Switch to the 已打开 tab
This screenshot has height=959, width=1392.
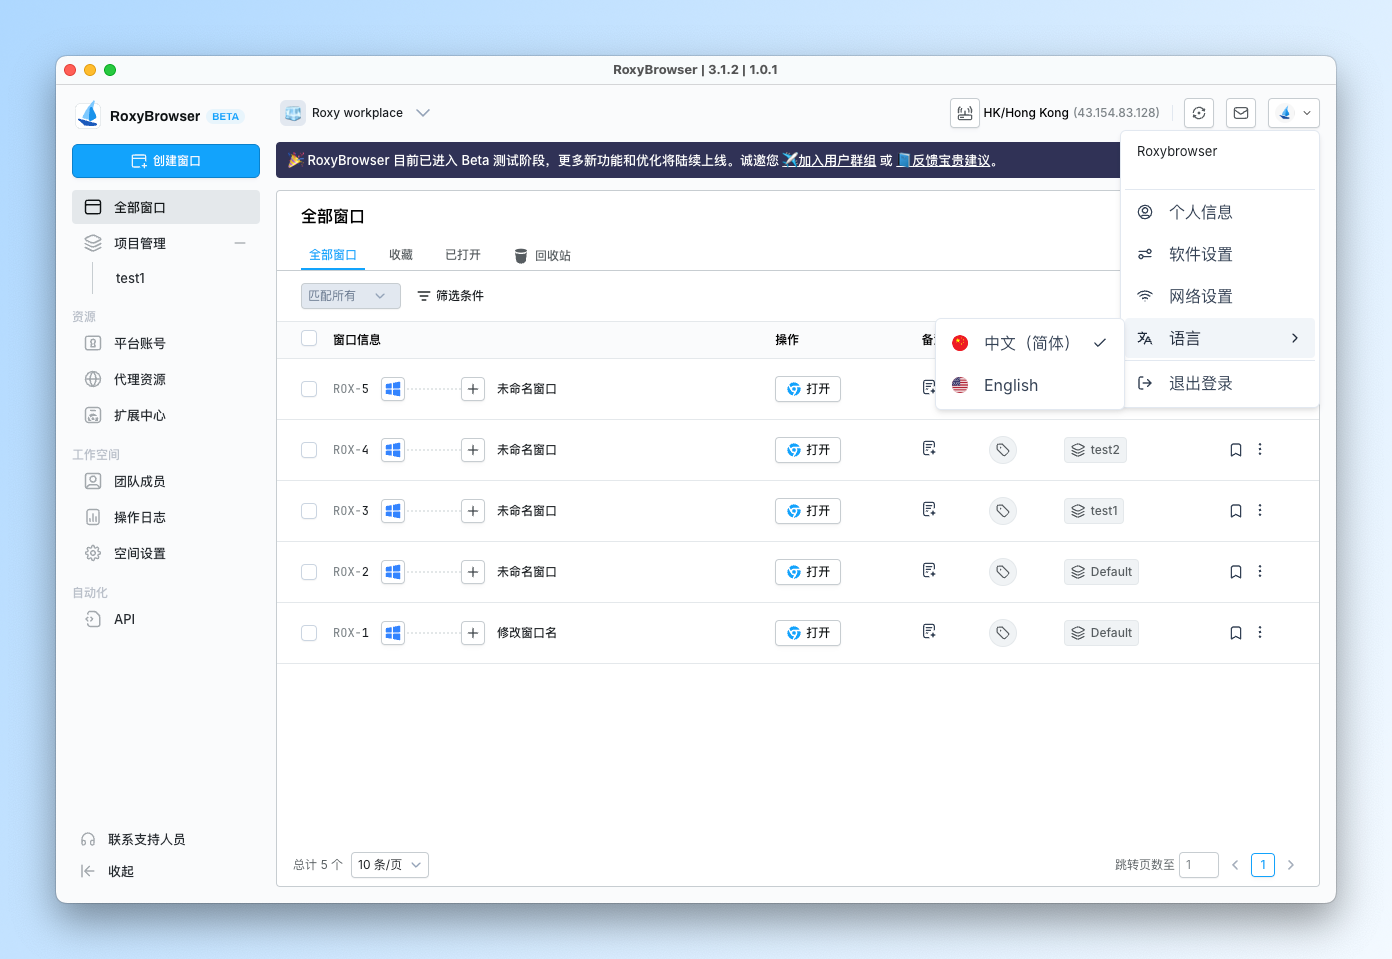(x=463, y=255)
